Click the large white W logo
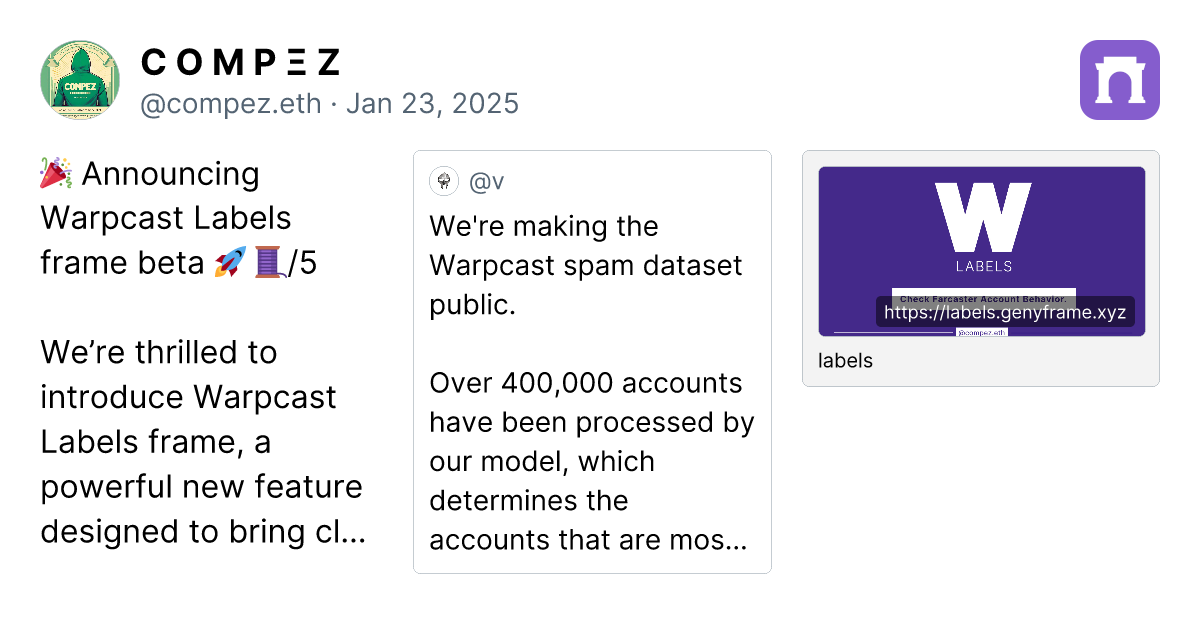 983,217
